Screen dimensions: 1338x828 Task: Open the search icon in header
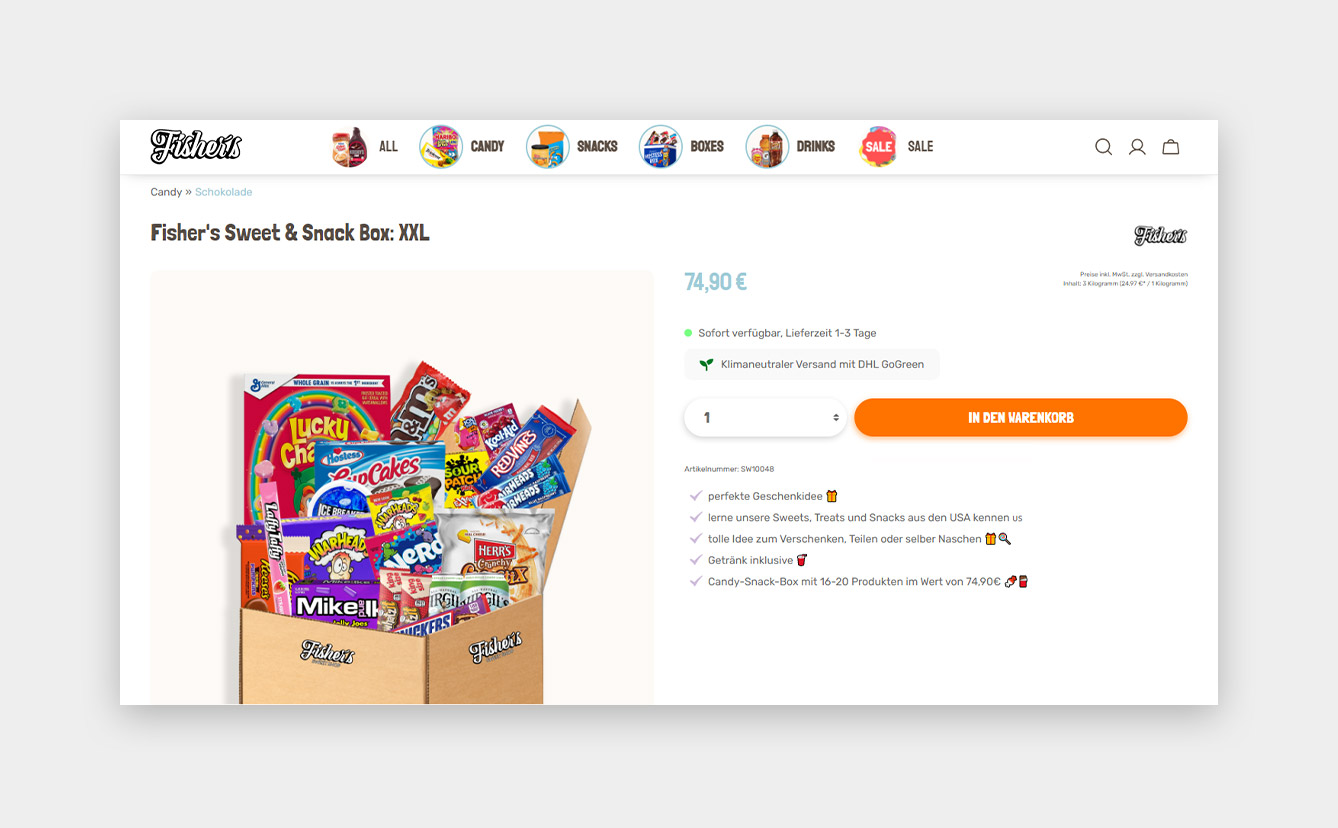(1103, 147)
